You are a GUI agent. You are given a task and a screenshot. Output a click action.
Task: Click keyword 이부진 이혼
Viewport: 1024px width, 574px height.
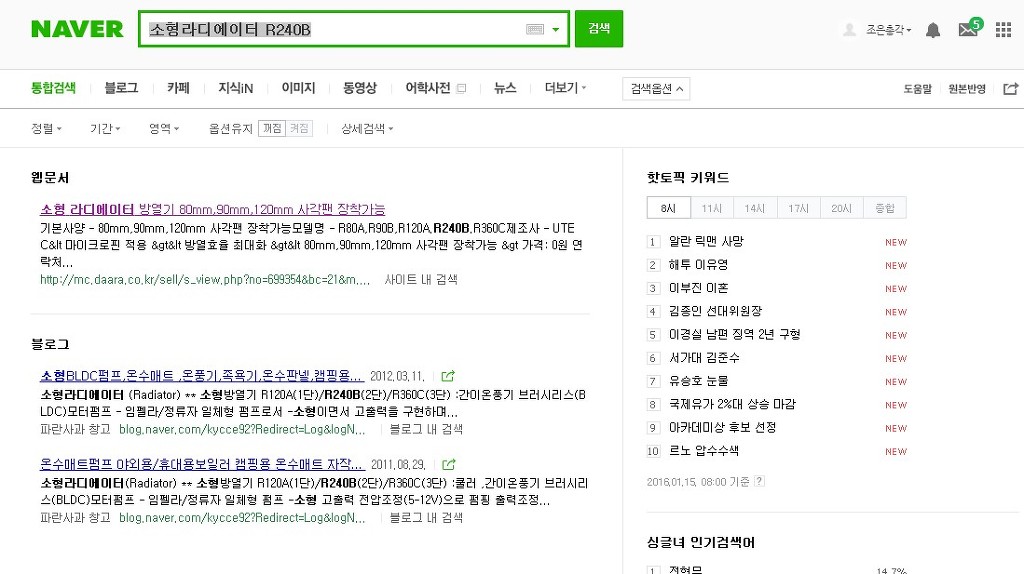[698, 288]
